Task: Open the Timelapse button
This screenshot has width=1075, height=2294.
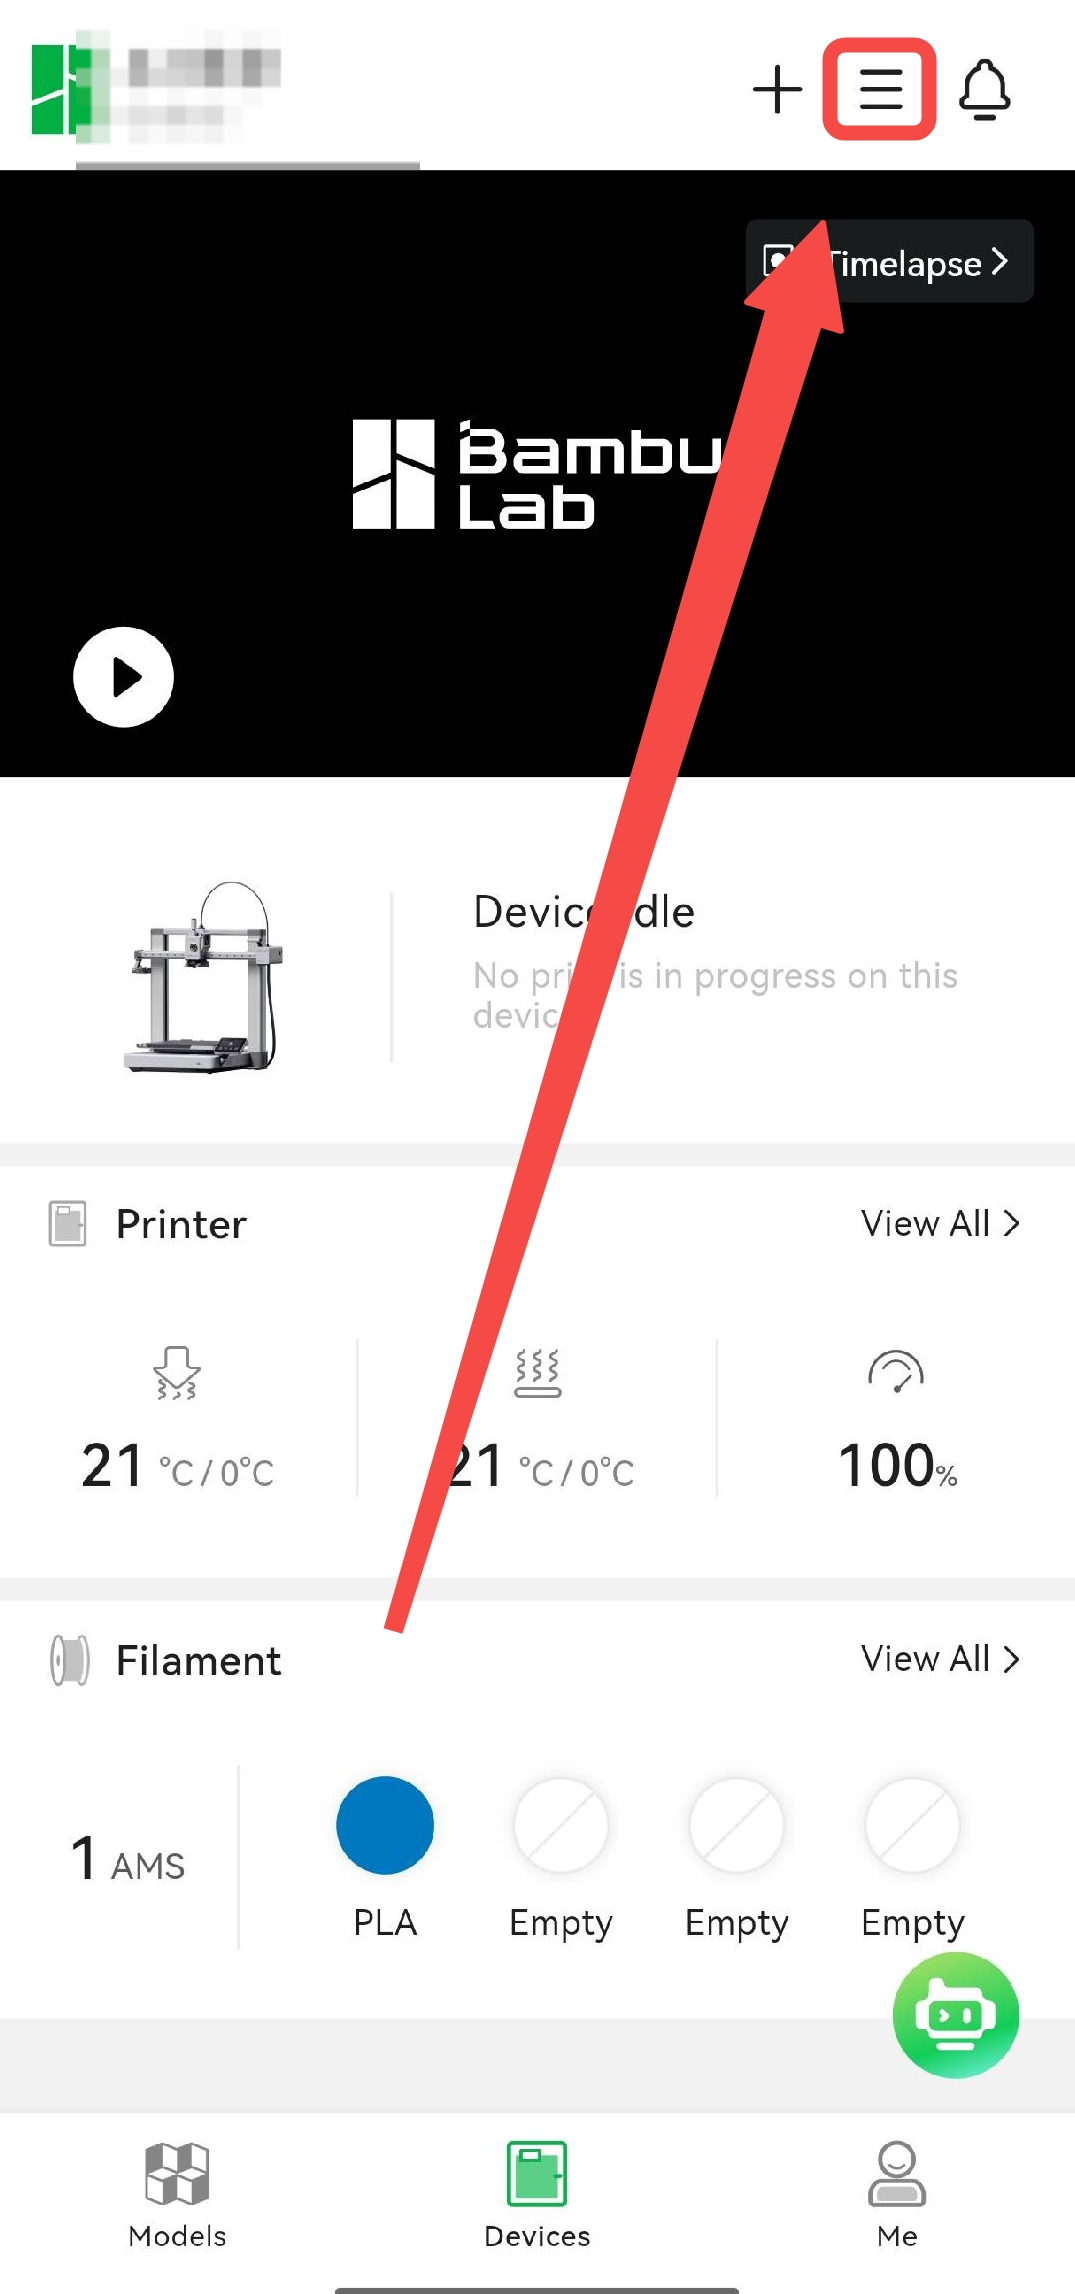Action: (x=890, y=262)
